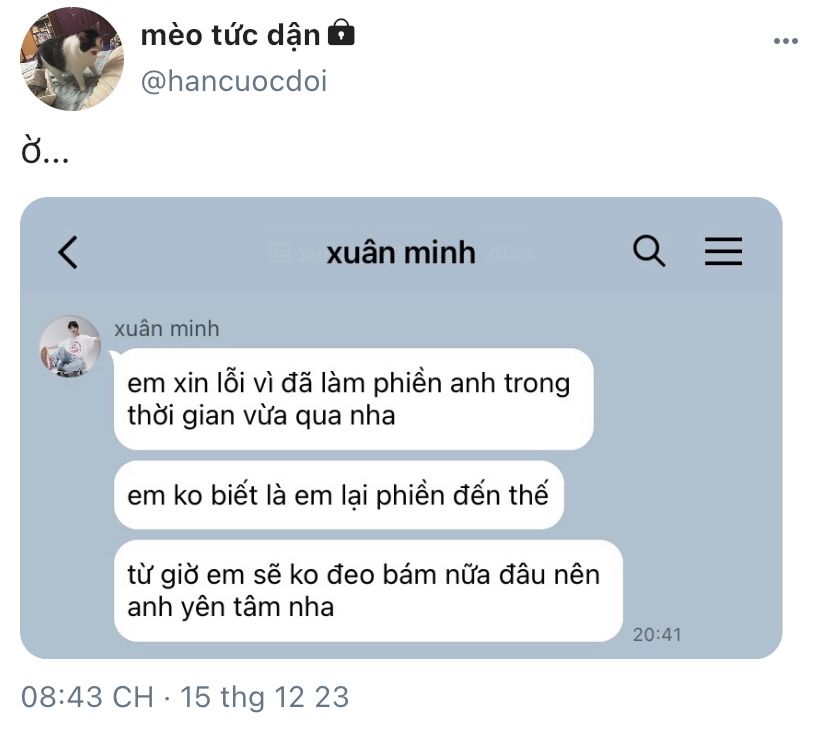Click the date 15 thg 12 23
The width and height of the screenshot is (828, 733).
[265, 697]
